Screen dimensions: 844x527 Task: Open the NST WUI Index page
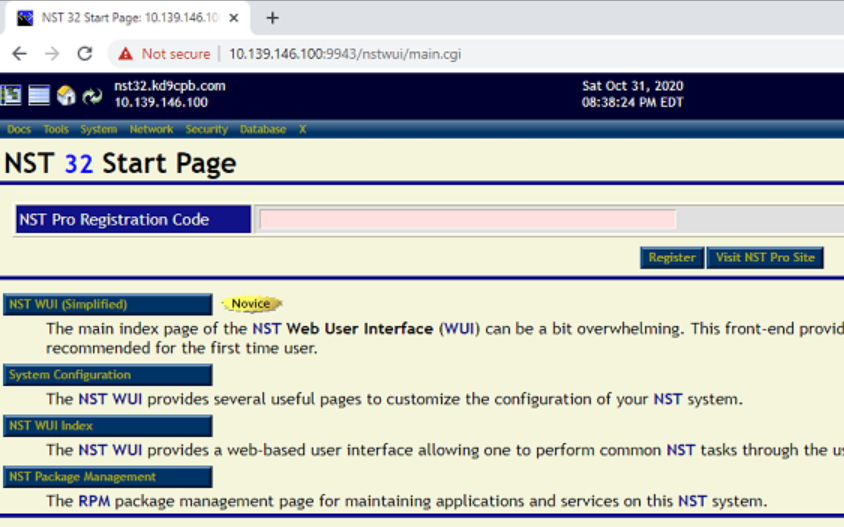point(108,426)
